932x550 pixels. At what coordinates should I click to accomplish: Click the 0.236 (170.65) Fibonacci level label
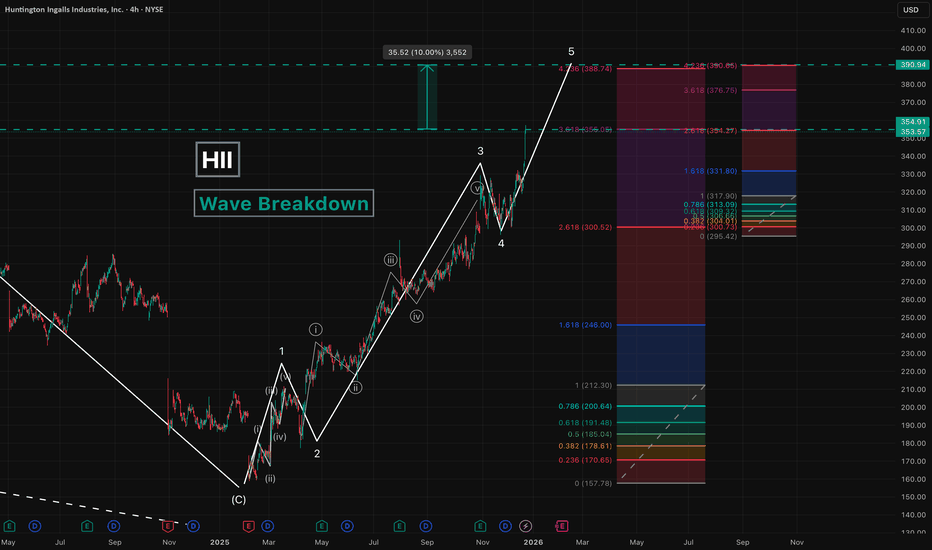(x=585, y=460)
